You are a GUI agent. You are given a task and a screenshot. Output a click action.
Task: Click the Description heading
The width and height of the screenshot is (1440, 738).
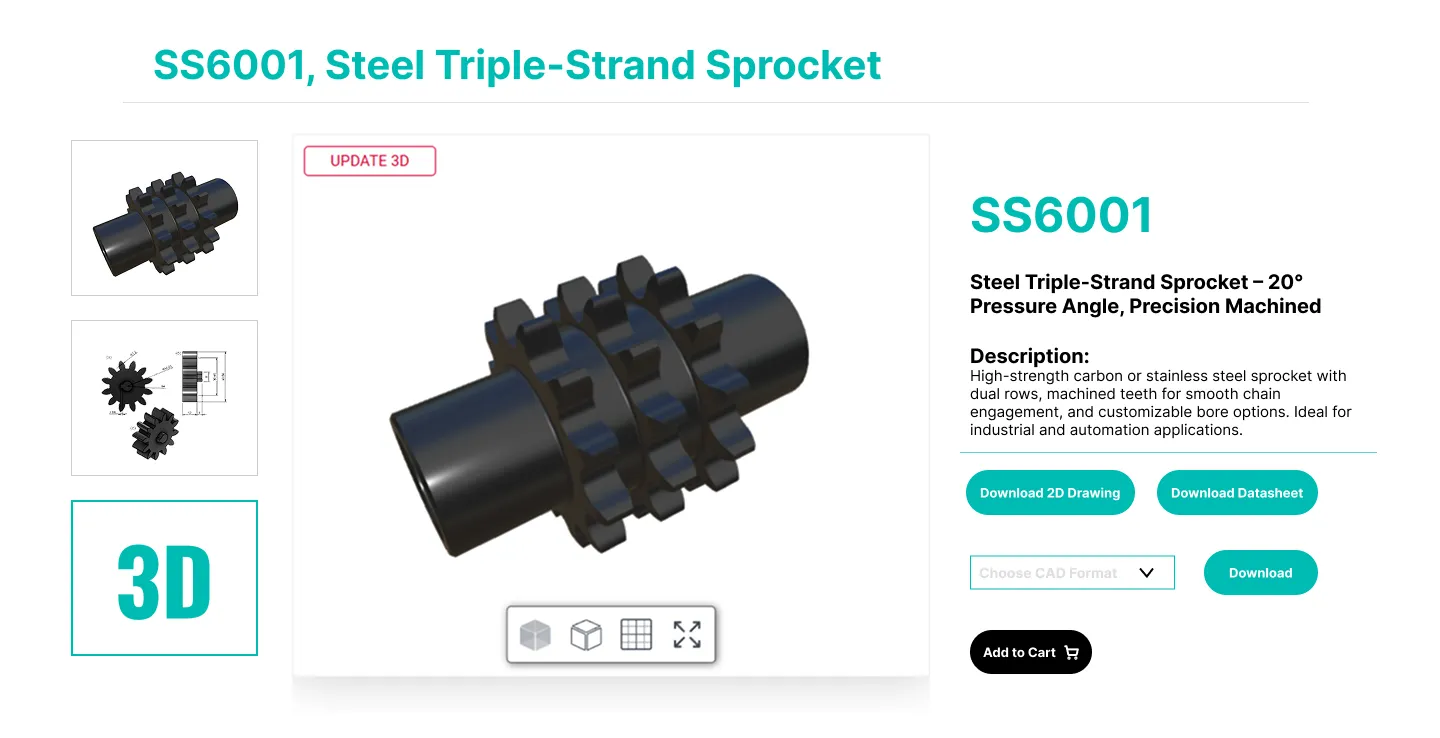coord(1029,356)
